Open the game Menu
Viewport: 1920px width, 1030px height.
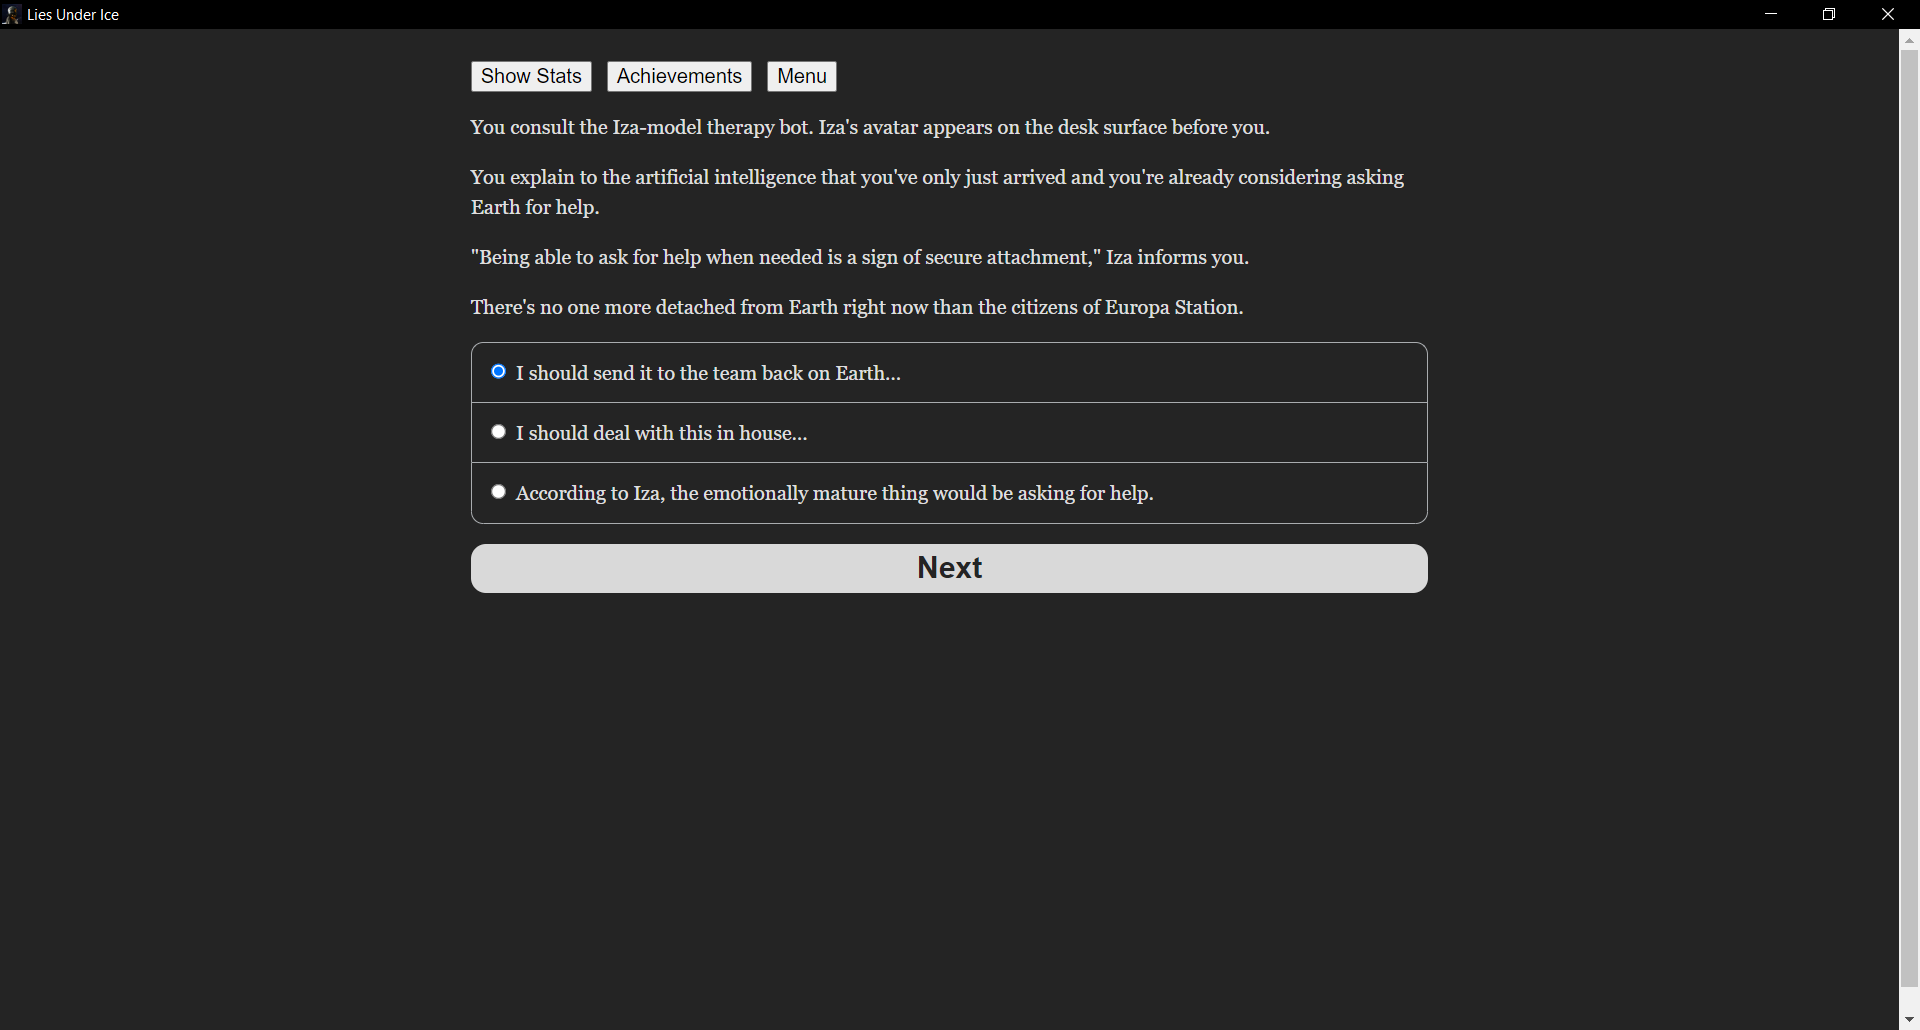coord(802,77)
